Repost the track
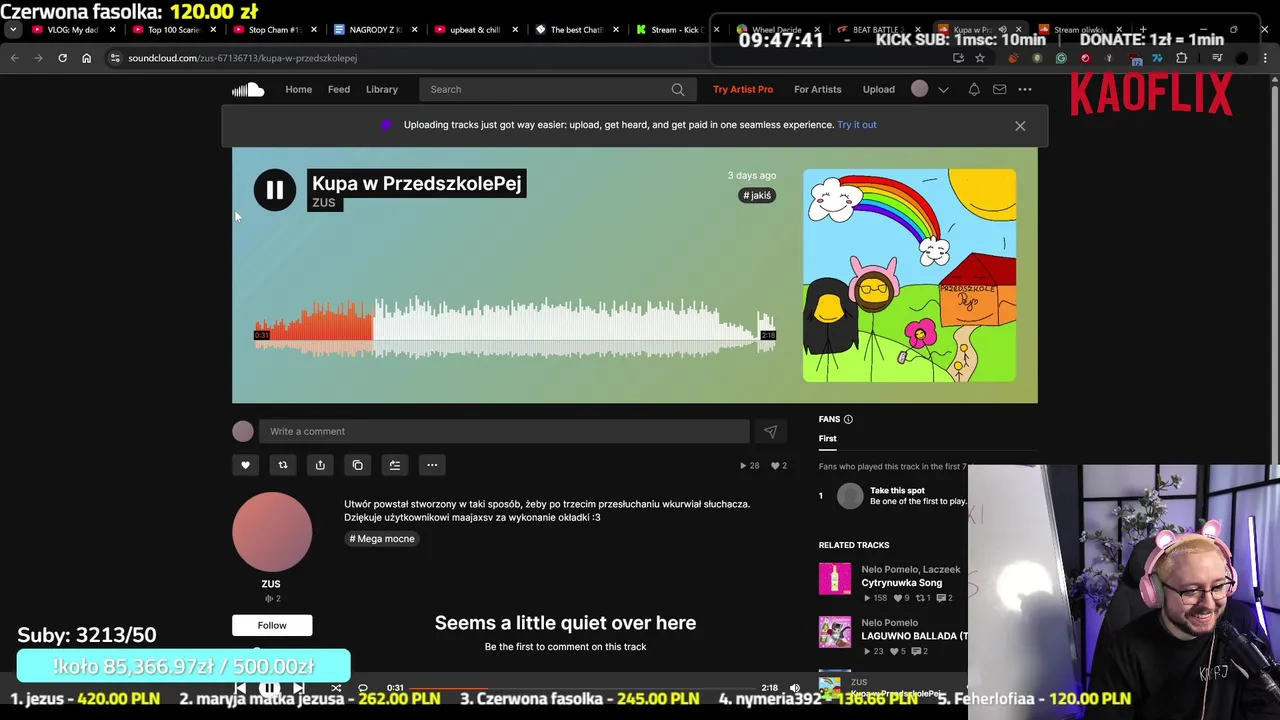Viewport: 1280px width, 720px height. click(x=283, y=465)
